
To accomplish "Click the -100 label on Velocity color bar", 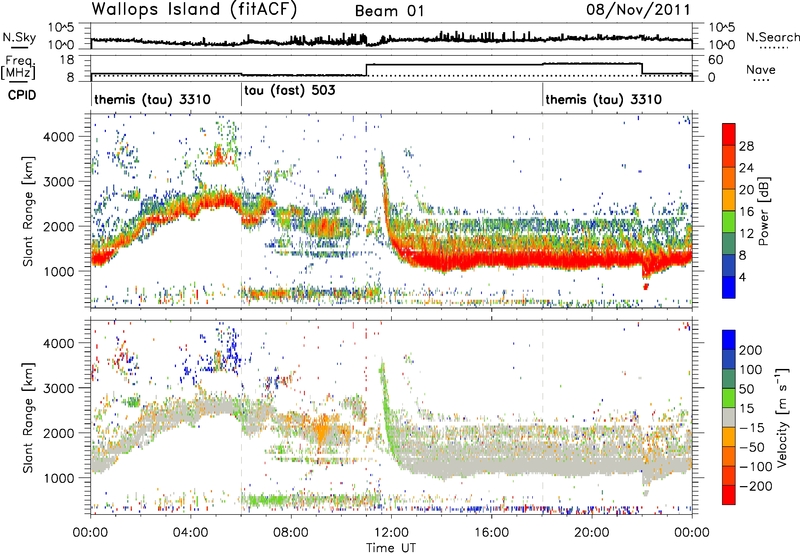I will [x=756, y=467].
